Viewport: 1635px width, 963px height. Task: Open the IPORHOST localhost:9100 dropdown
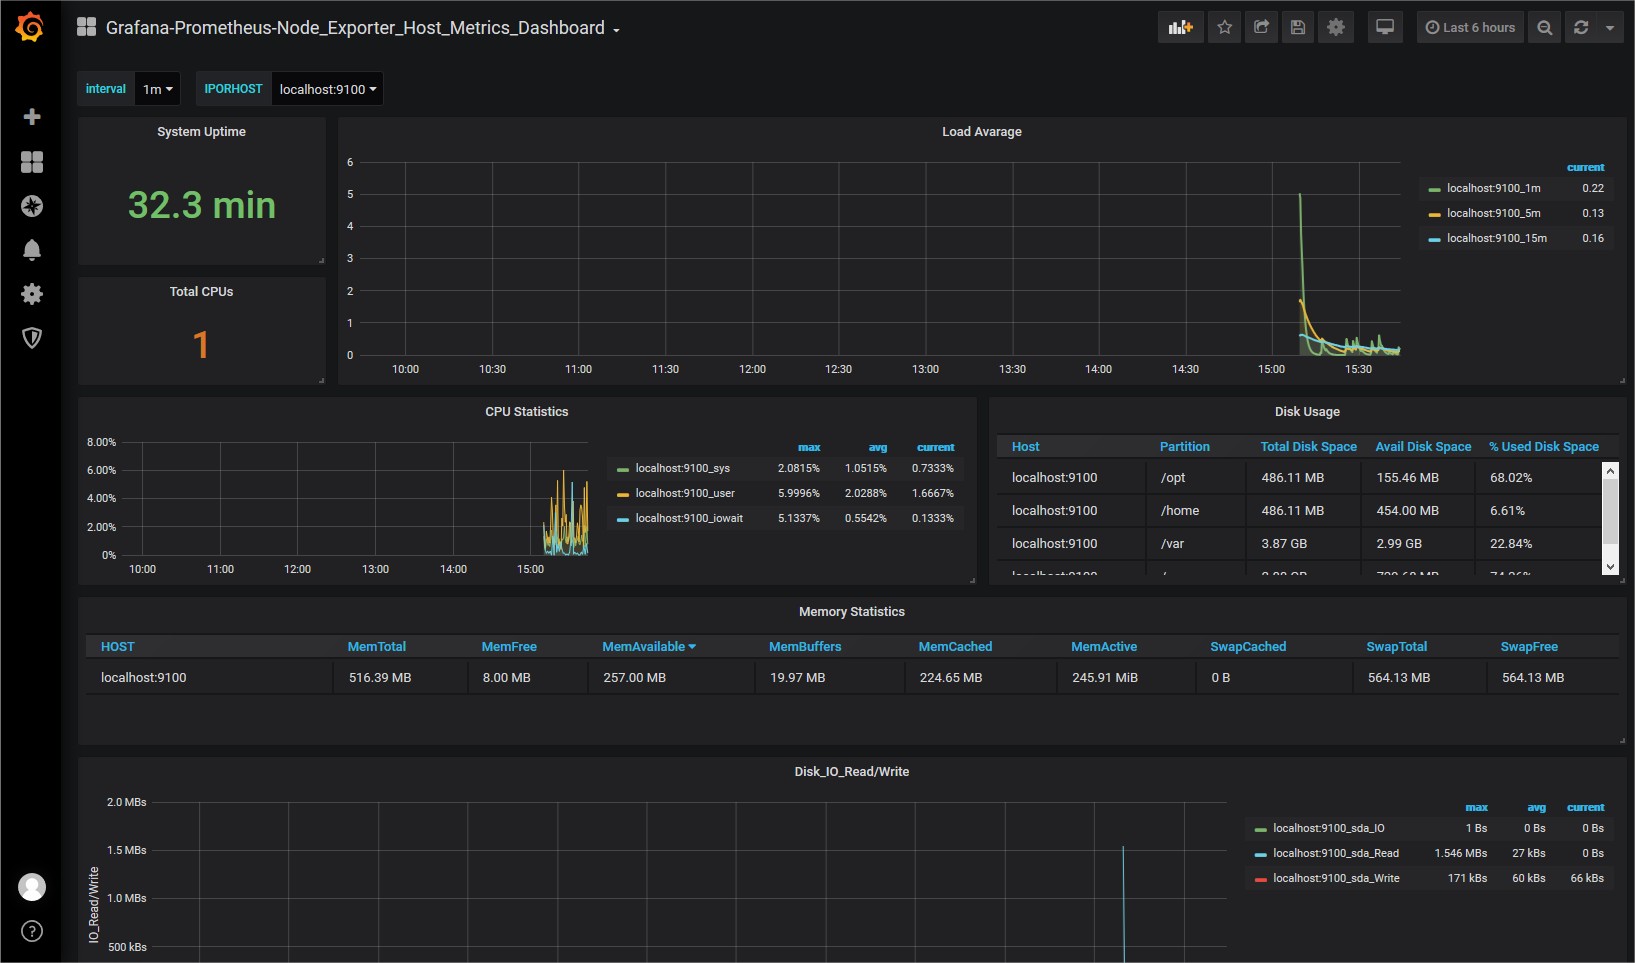[x=328, y=89]
